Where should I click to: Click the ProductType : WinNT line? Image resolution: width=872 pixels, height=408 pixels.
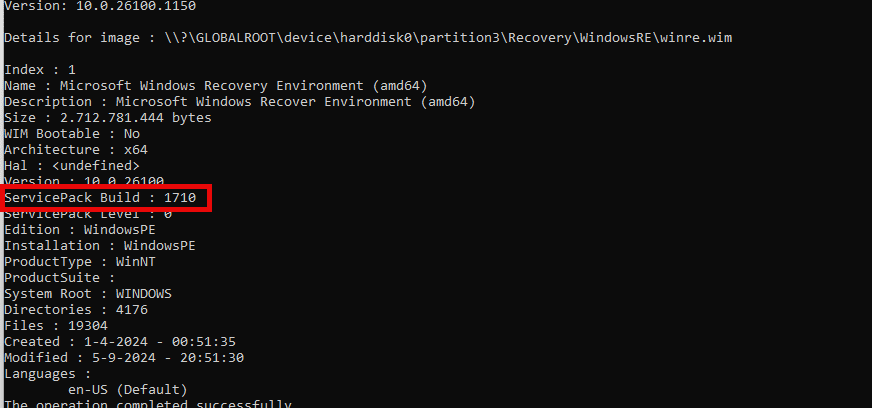(80, 262)
